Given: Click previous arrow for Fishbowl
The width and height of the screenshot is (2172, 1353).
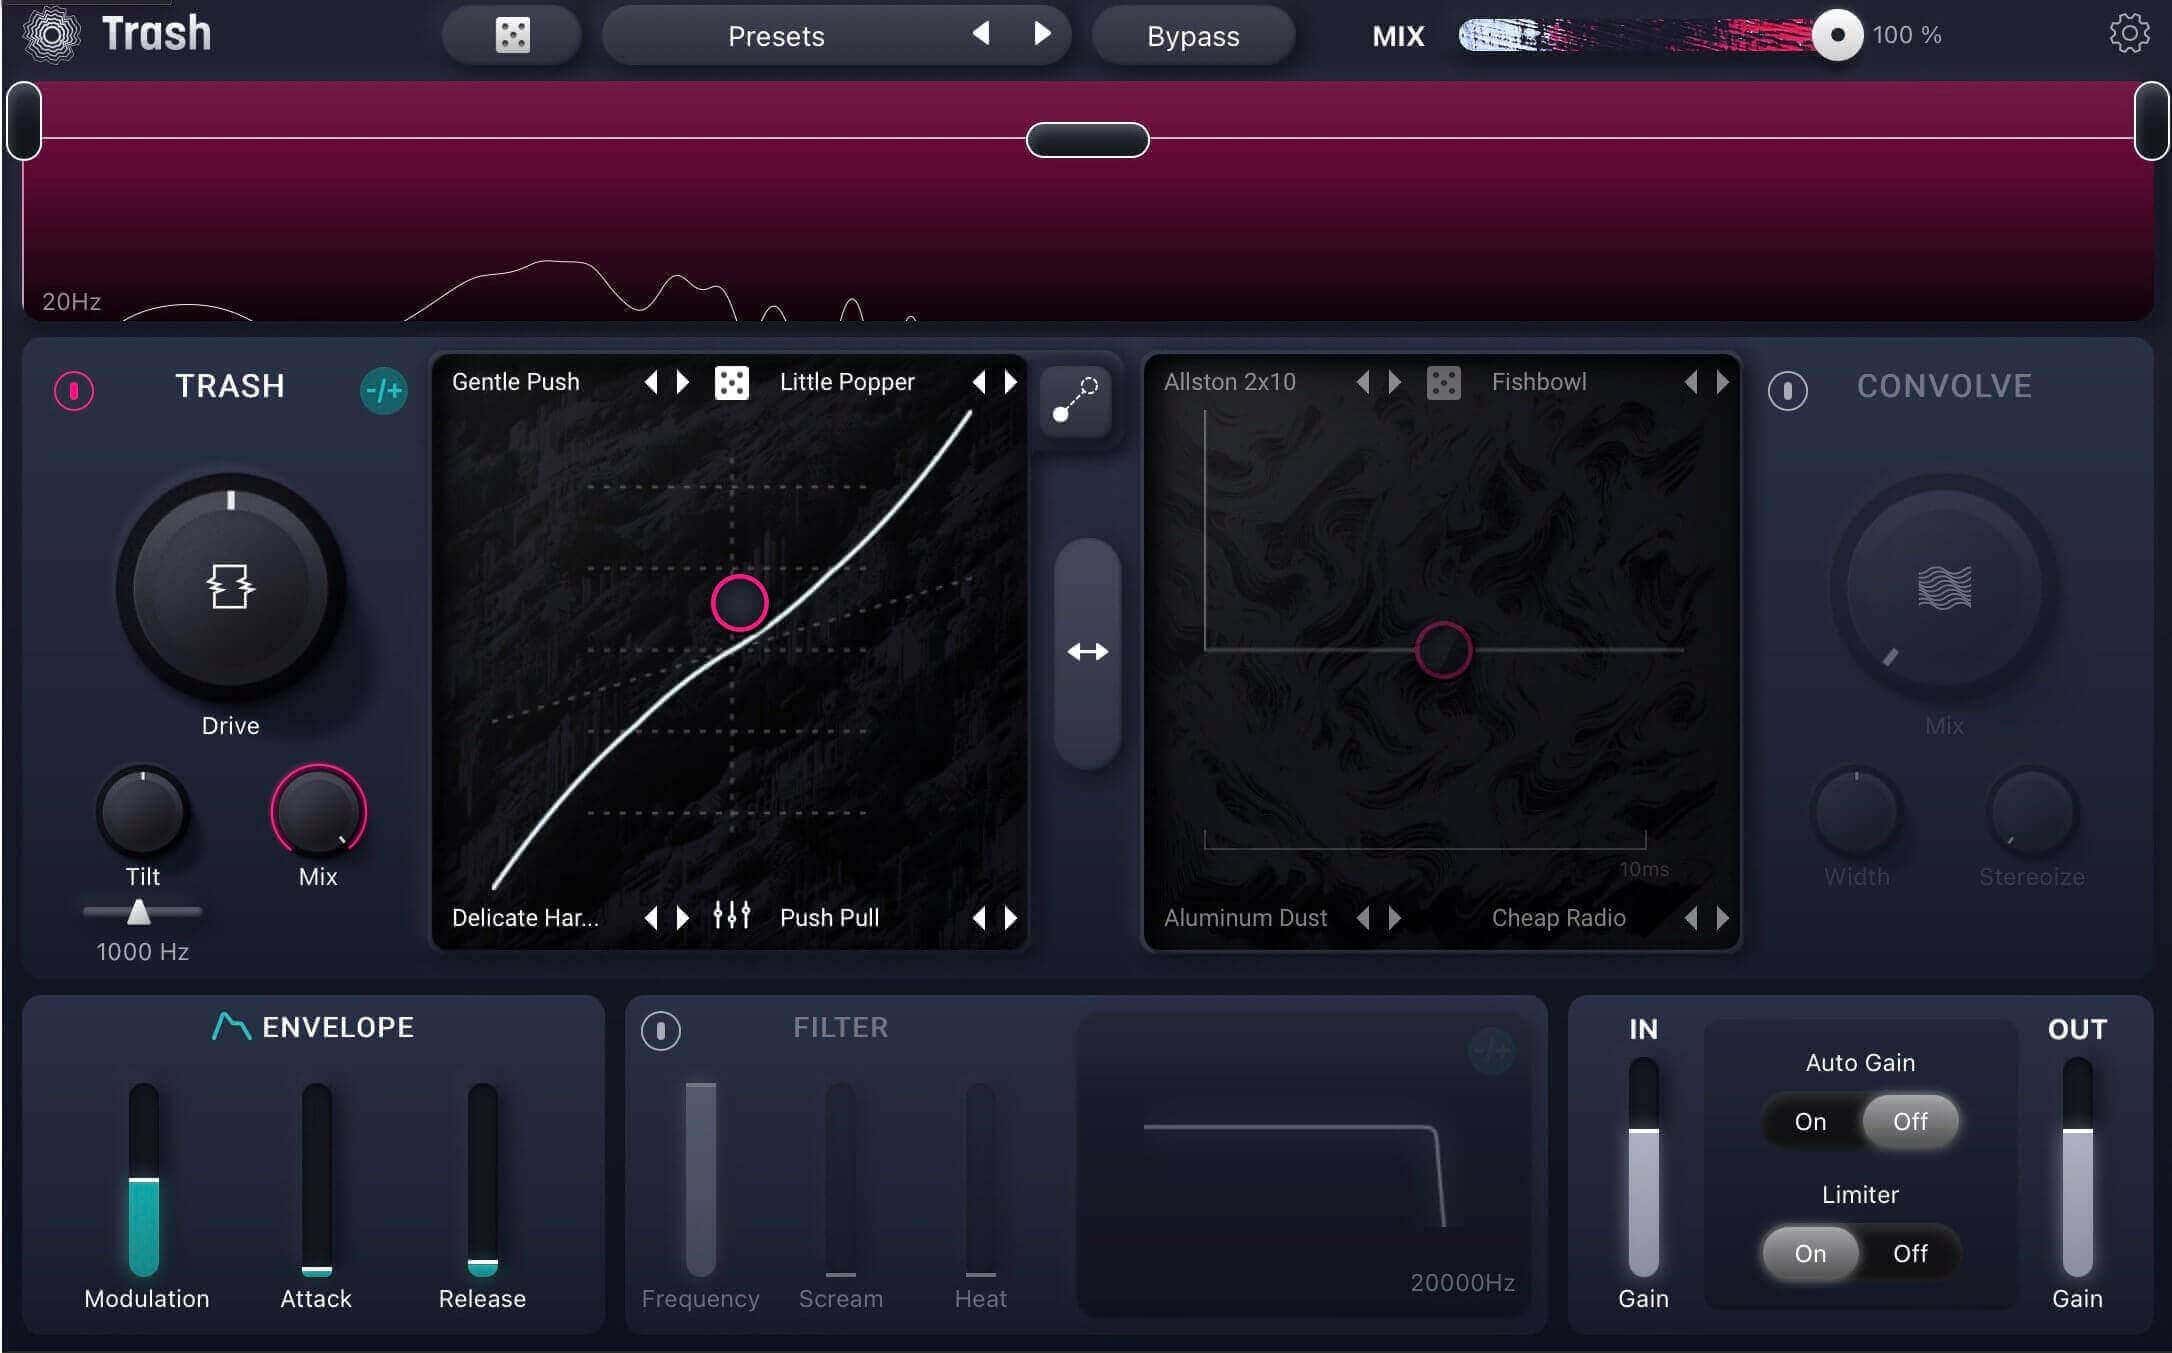Looking at the screenshot, I should pyautogui.click(x=1691, y=382).
